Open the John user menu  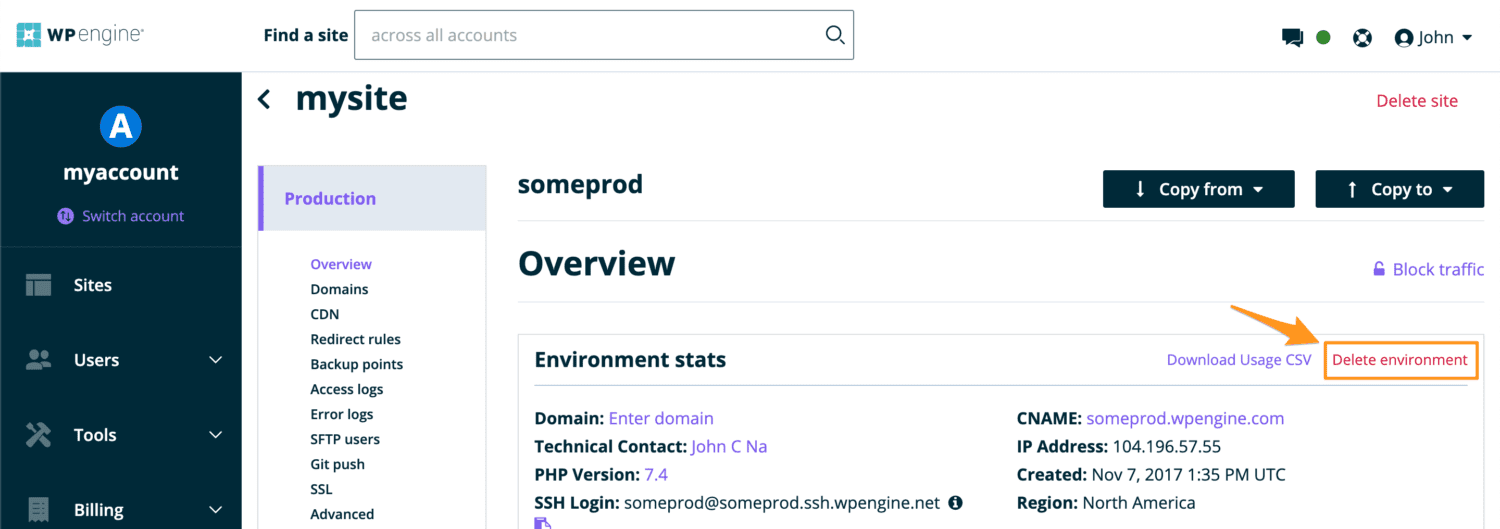point(1434,38)
